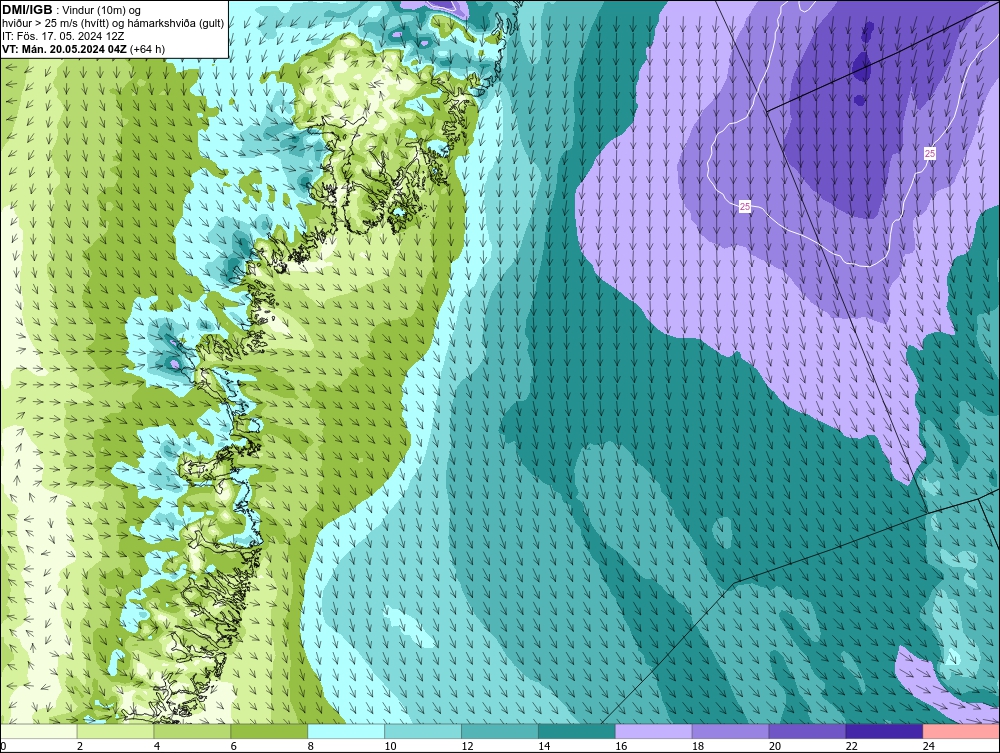Click the legend tick label '18'
The image size is (1000, 753).
[698, 746]
